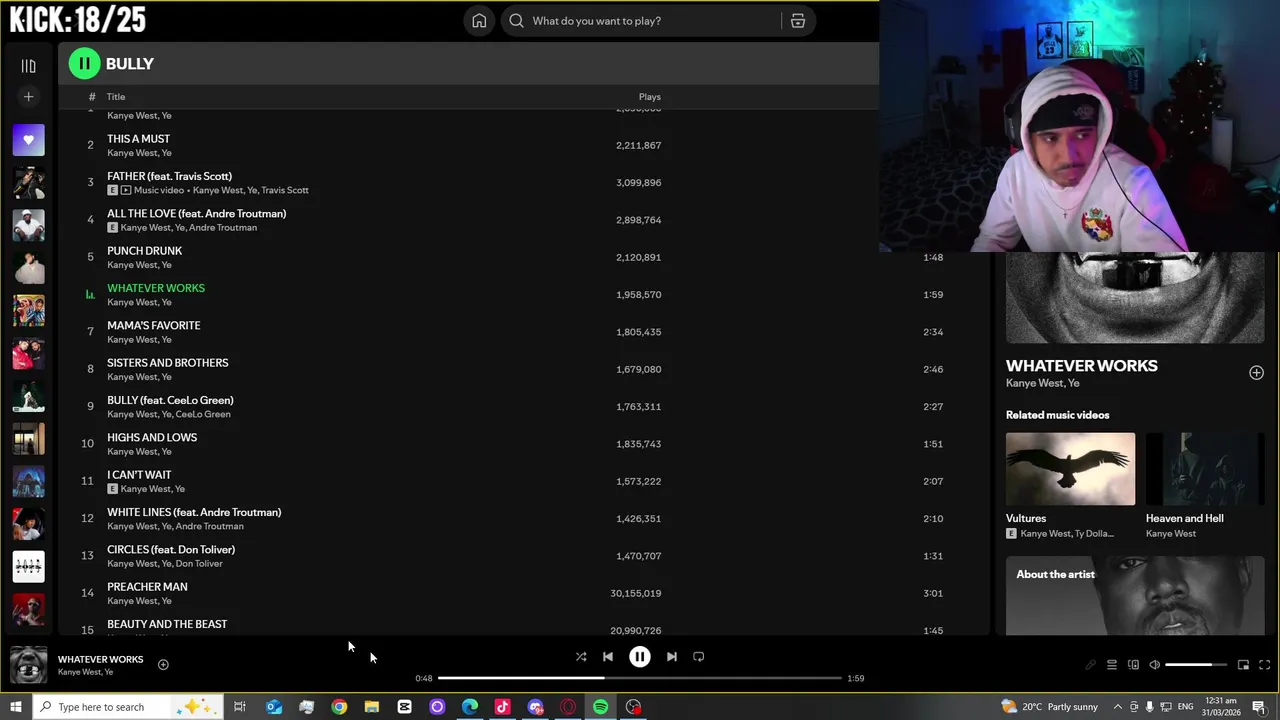The image size is (1280, 720).
Task: Open the Liked Songs playlist in the sidebar
Action: point(28,140)
